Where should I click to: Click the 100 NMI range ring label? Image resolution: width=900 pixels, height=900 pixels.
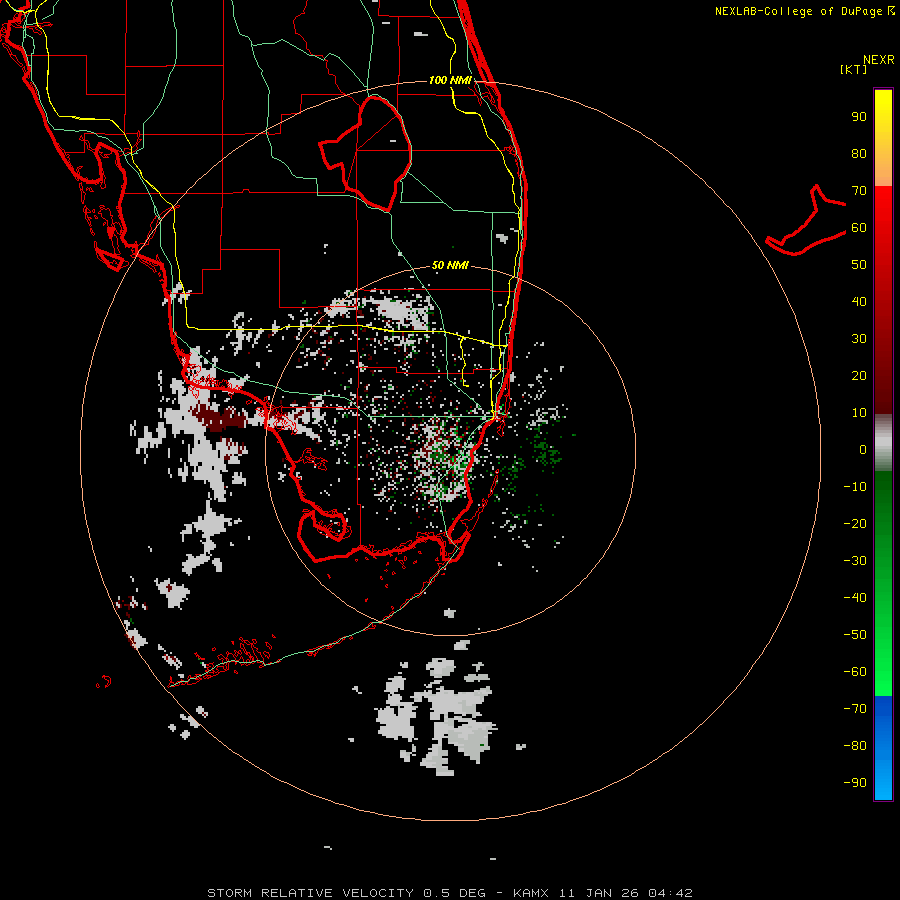(450, 80)
